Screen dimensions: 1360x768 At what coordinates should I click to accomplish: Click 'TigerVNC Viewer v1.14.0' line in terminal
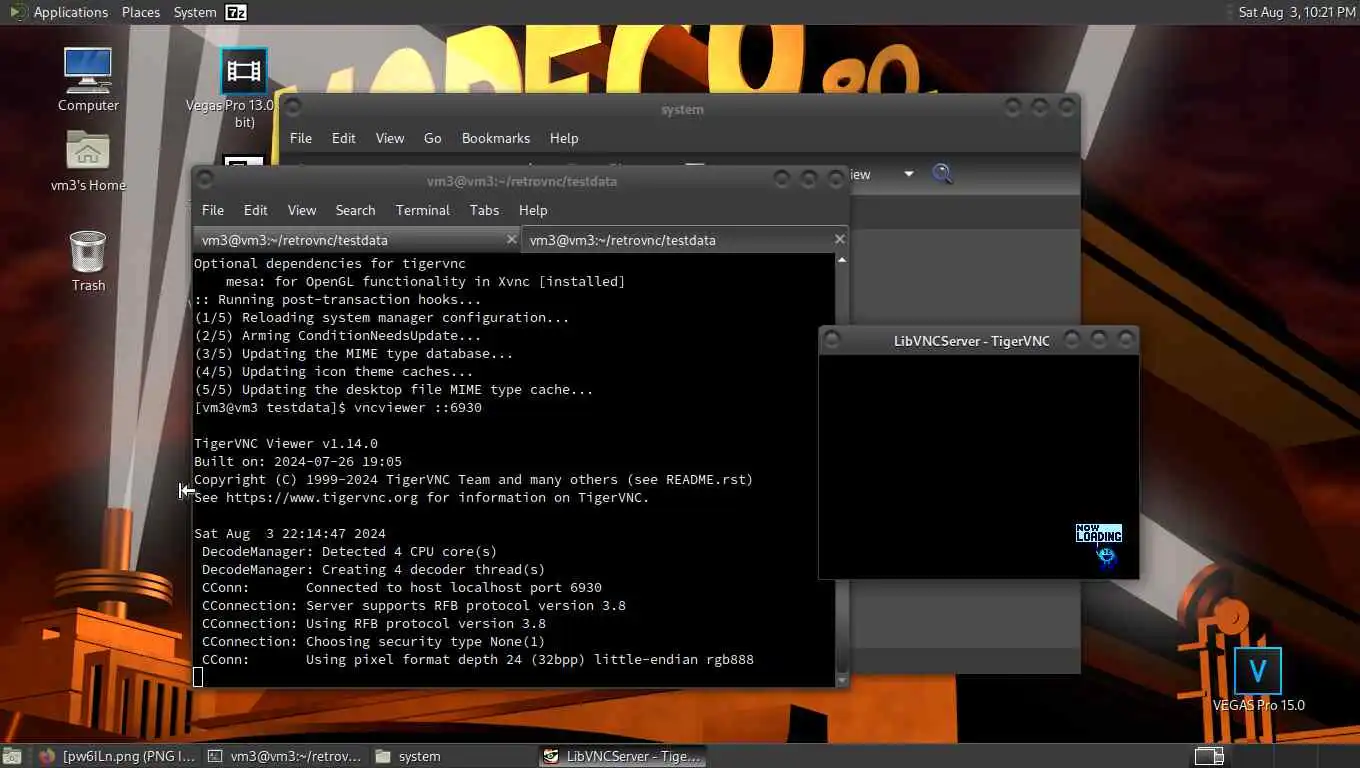pos(286,444)
